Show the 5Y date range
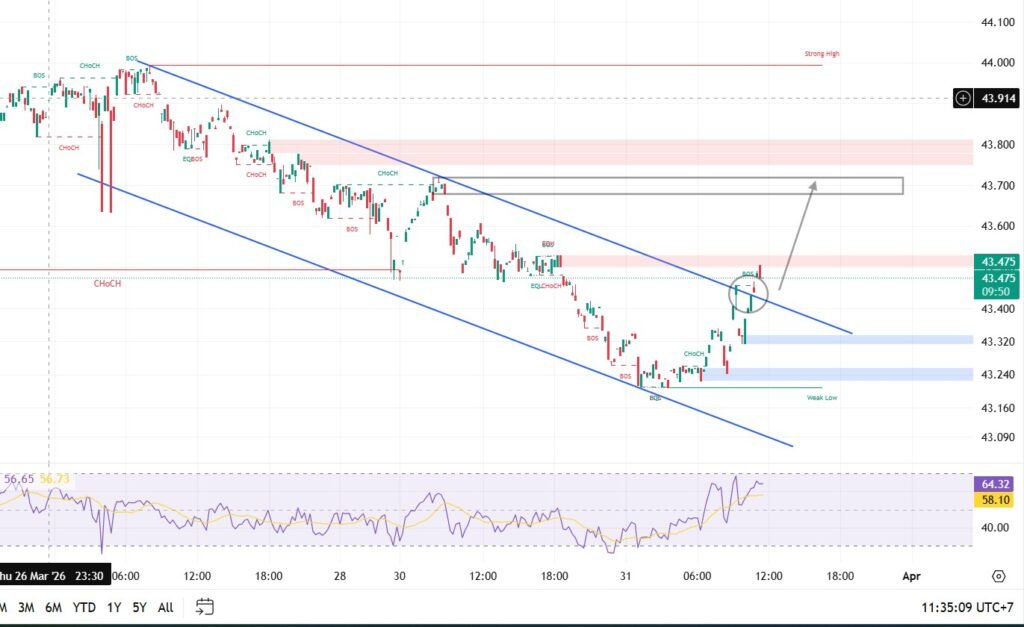The height and width of the screenshot is (627, 1024). coord(139,606)
